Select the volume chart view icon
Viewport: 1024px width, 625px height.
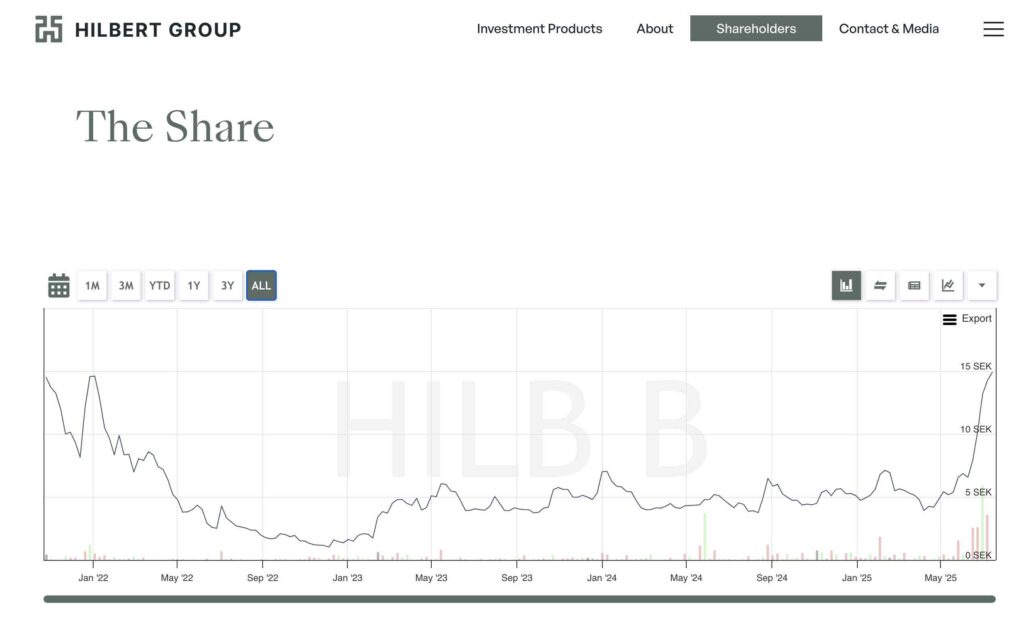[846, 285]
